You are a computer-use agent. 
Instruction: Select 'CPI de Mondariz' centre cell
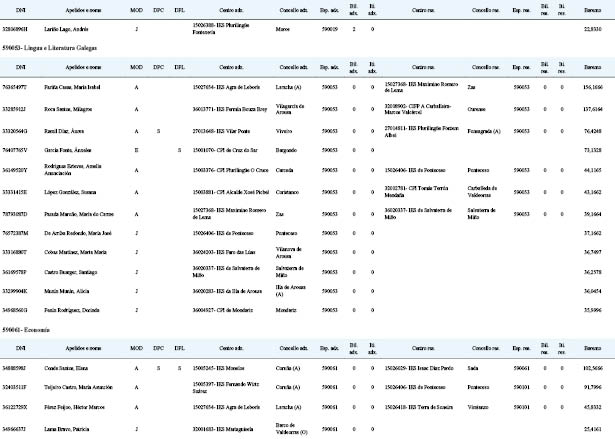click(223, 310)
